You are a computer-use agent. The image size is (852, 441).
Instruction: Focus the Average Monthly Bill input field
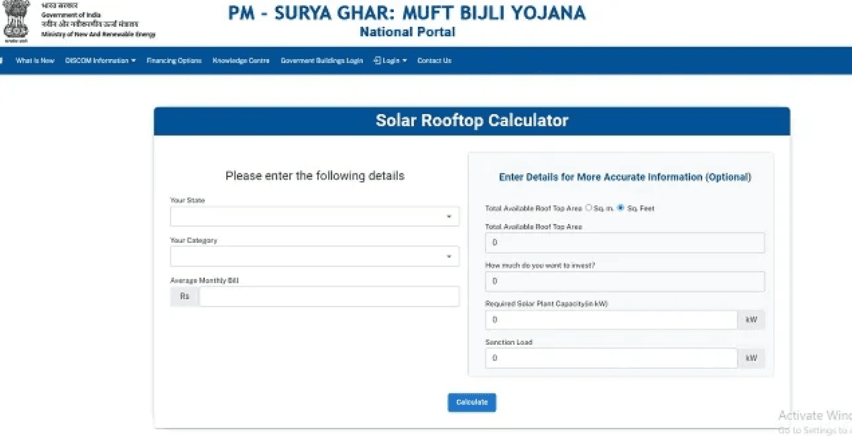pyautogui.click(x=329, y=297)
